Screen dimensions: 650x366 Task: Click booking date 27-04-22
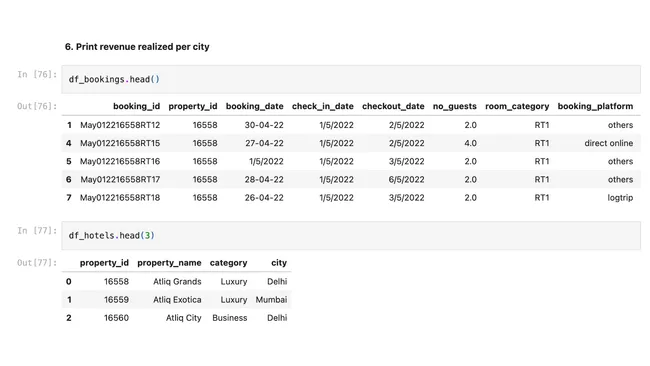tap(264, 143)
